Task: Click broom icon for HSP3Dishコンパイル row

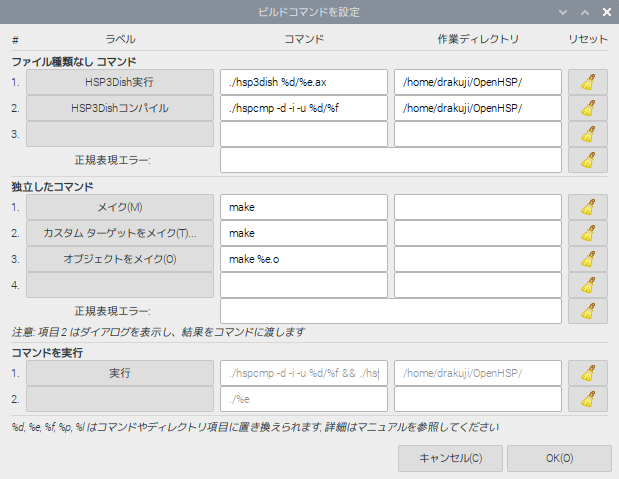Action: tap(588, 108)
